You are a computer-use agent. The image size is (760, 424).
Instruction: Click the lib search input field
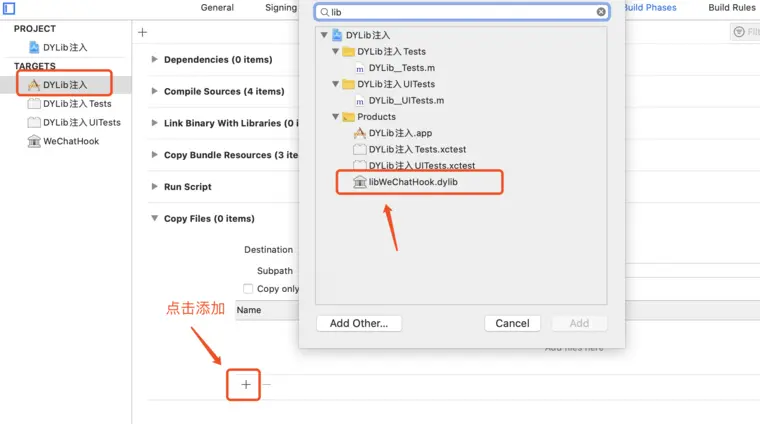tap(462, 12)
